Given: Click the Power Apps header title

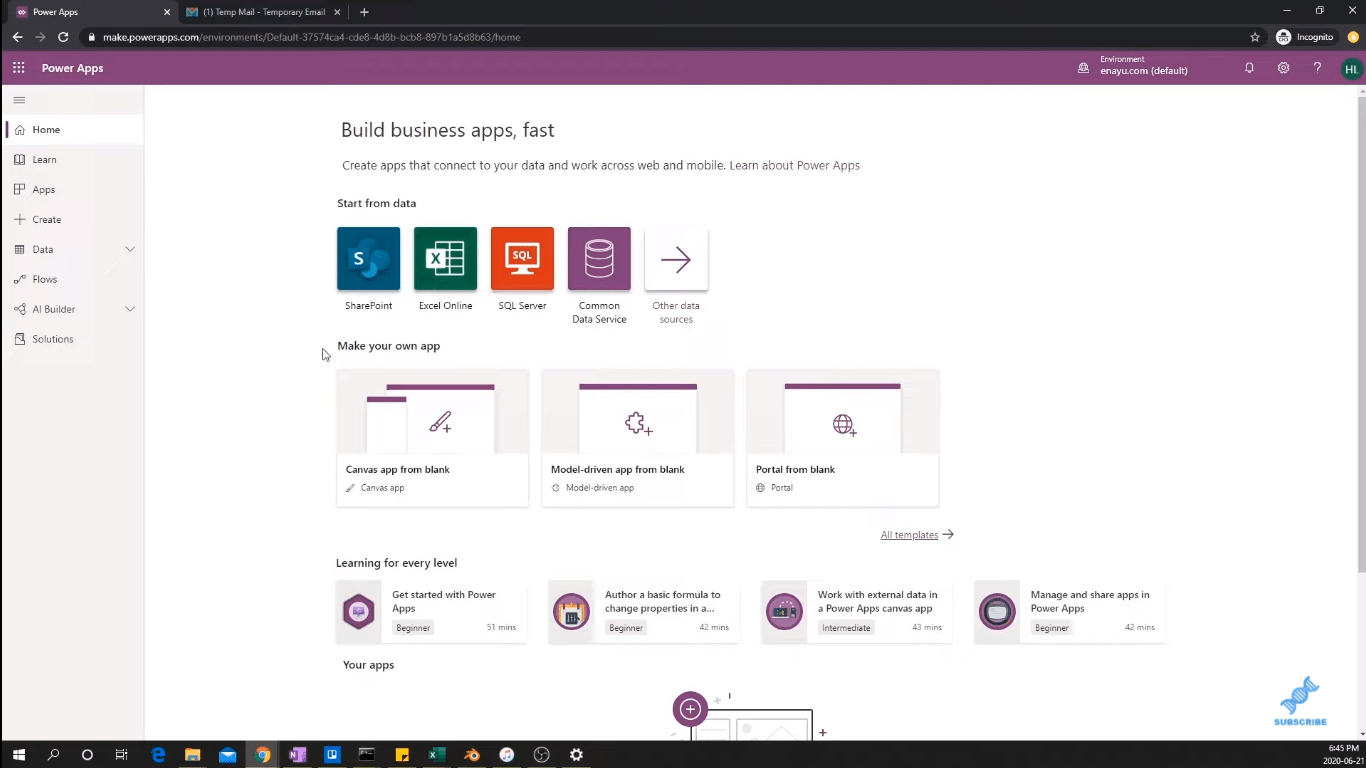Looking at the screenshot, I should (x=72, y=68).
